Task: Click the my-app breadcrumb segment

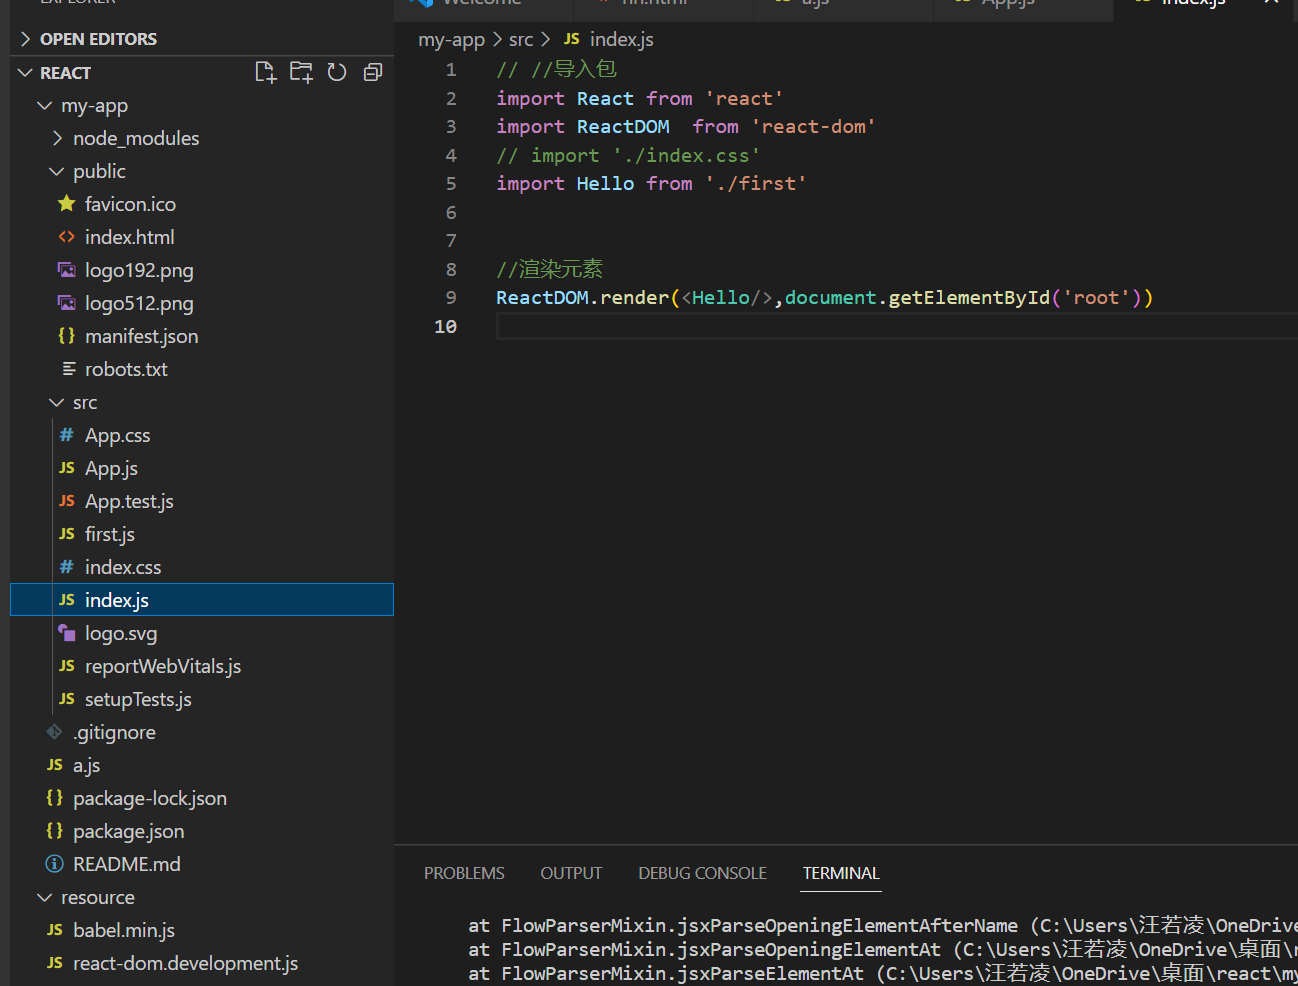Action: [x=451, y=39]
